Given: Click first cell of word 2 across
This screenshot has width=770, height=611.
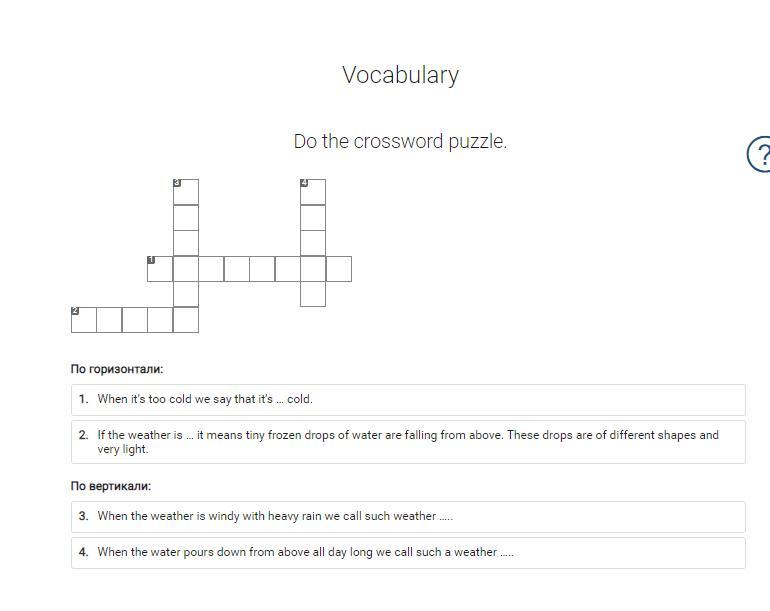Looking at the screenshot, I should (84, 320).
